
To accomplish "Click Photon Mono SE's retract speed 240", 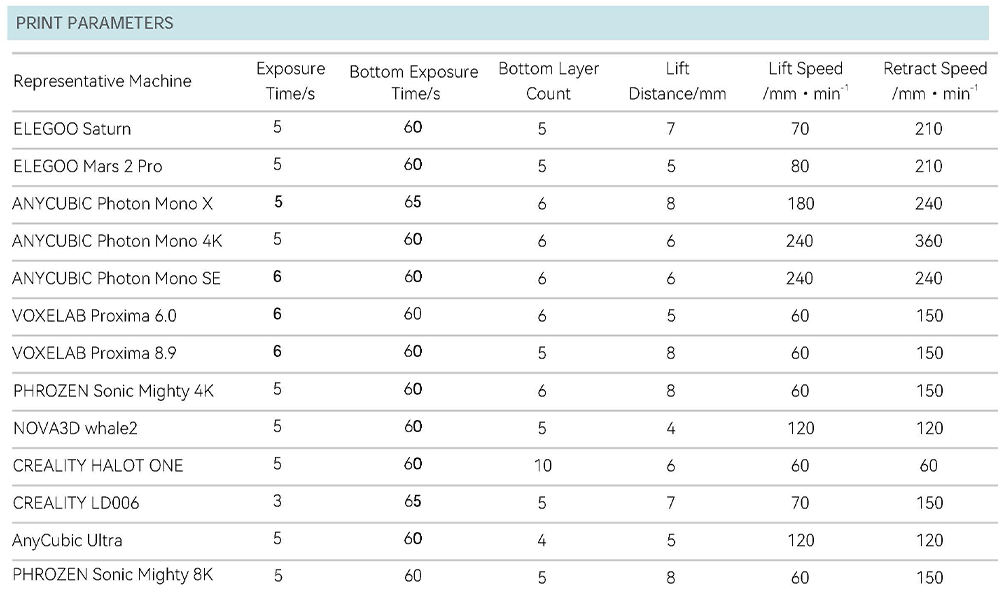I will point(928,278).
